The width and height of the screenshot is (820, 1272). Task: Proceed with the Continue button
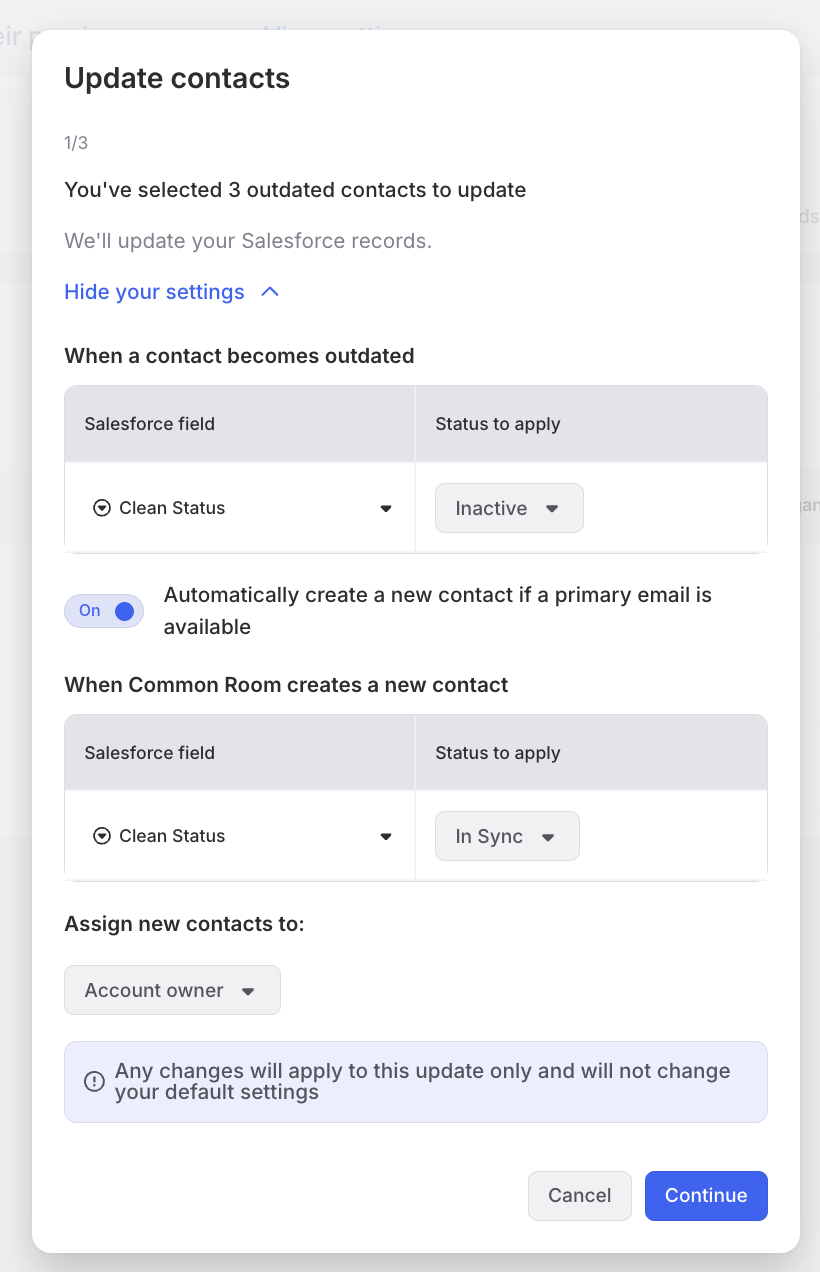(x=706, y=1195)
